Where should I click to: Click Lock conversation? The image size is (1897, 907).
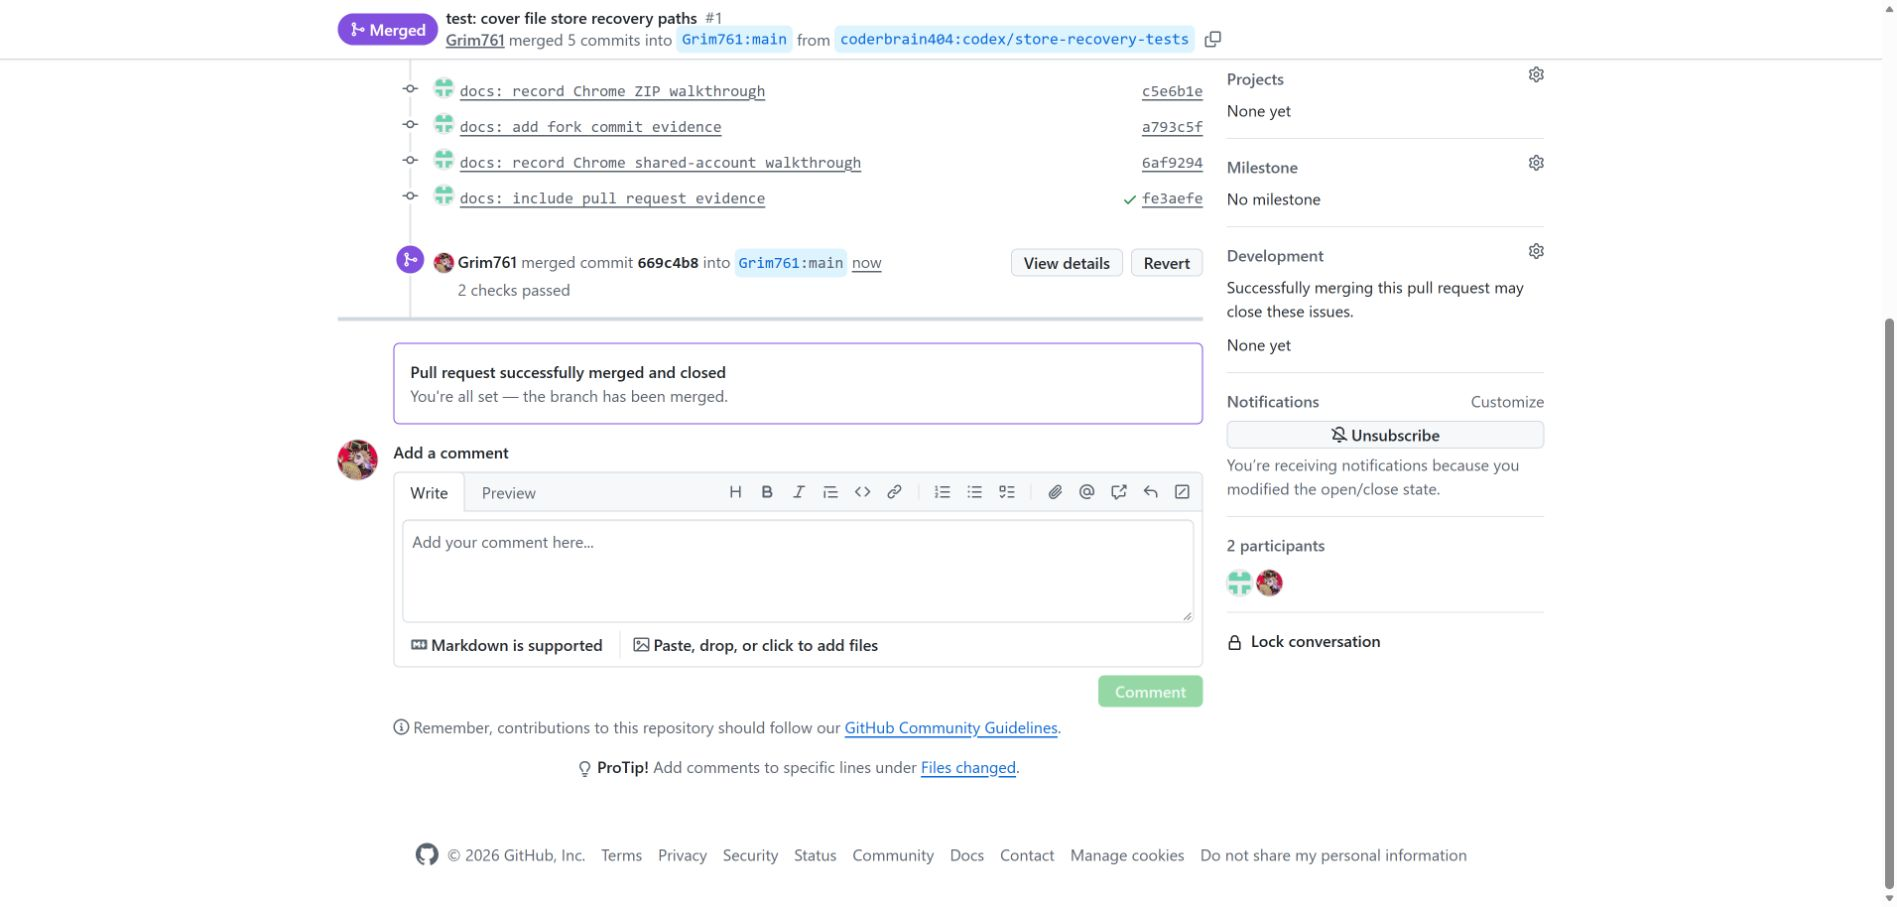1304,642
